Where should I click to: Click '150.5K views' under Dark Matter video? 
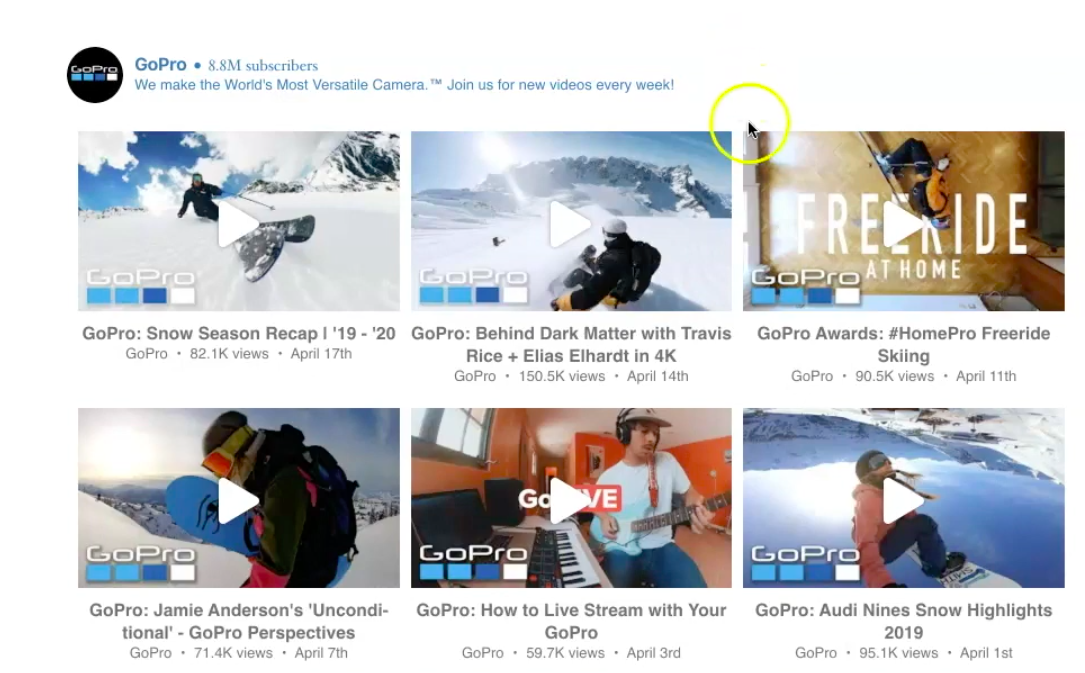click(562, 376)
